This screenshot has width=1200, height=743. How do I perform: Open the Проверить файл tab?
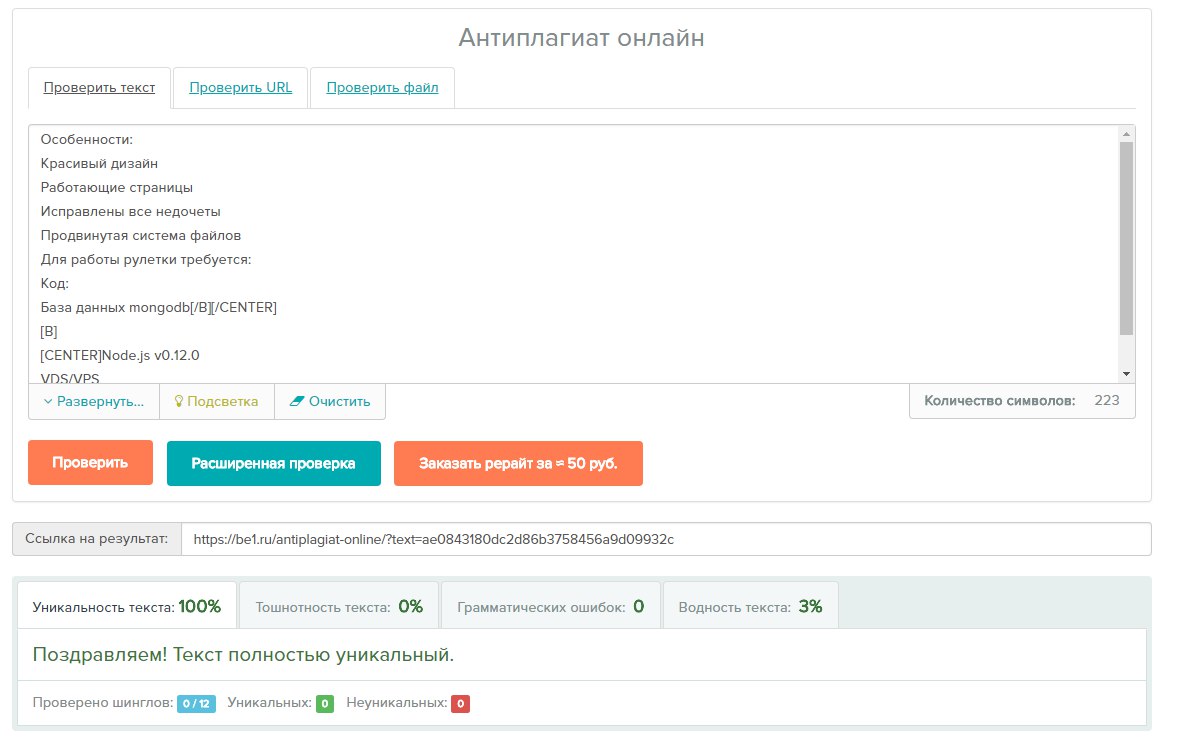pyautogui.click(x=382, y=88)
